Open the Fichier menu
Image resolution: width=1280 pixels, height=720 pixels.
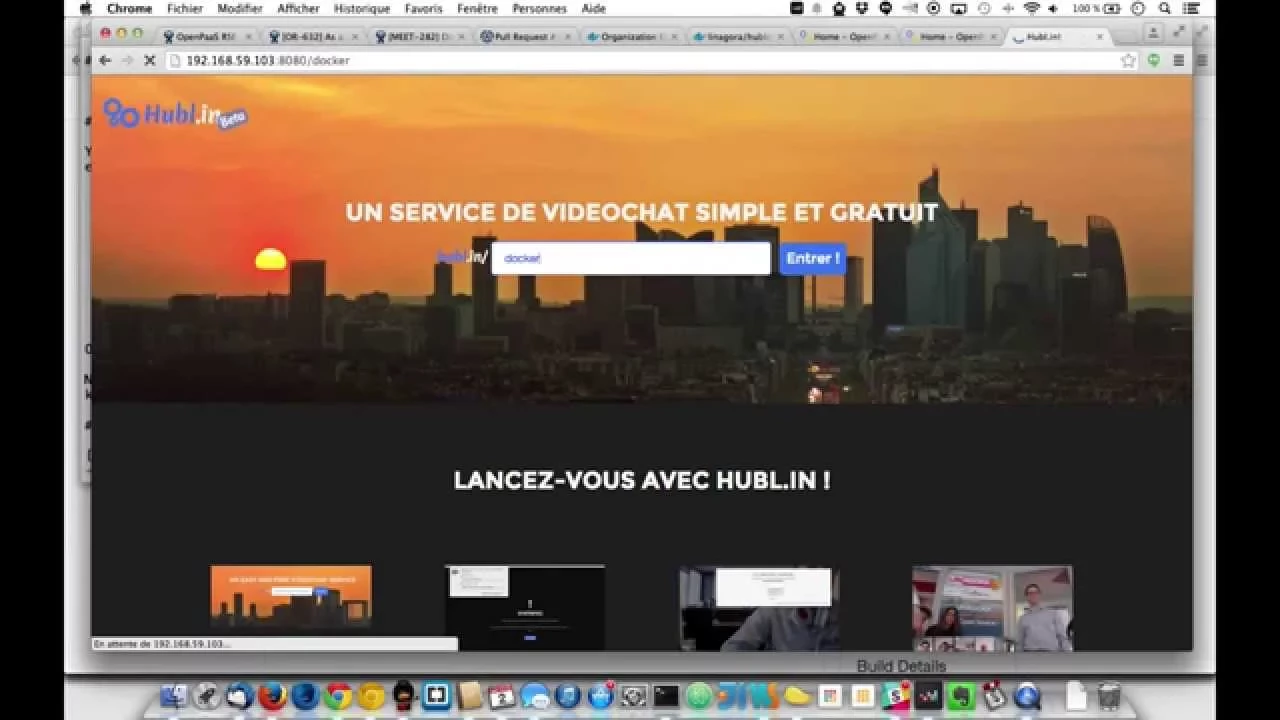tap(185, 8)
